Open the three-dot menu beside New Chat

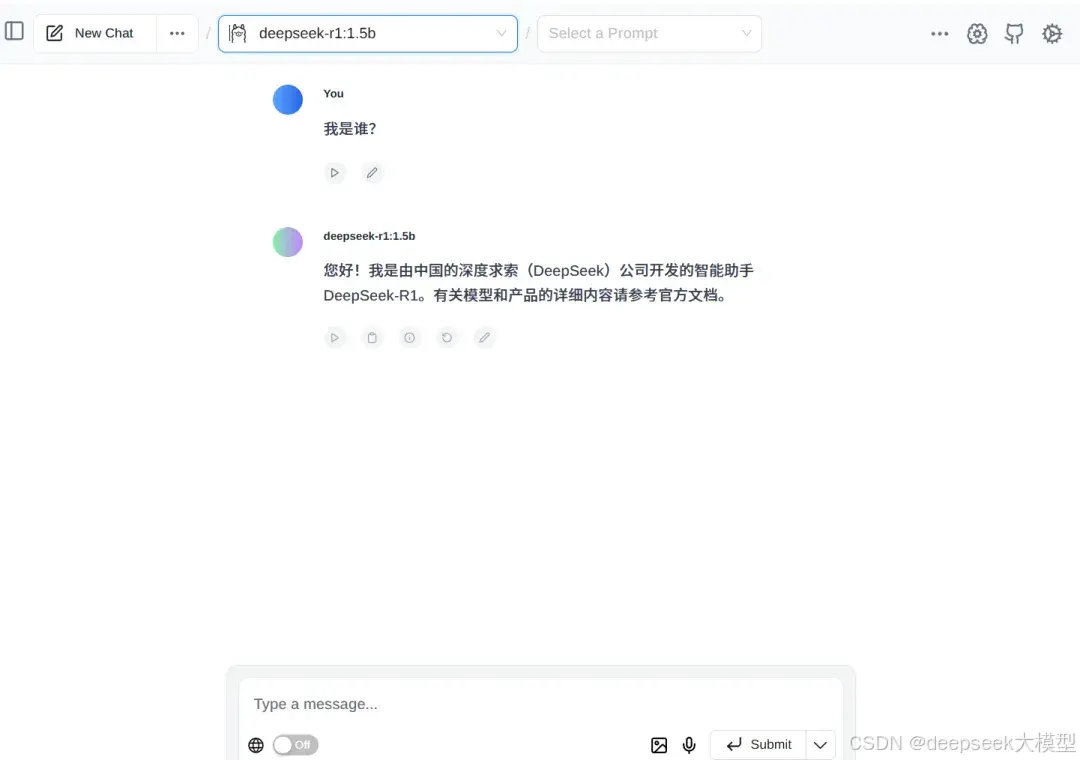[177, 33]
